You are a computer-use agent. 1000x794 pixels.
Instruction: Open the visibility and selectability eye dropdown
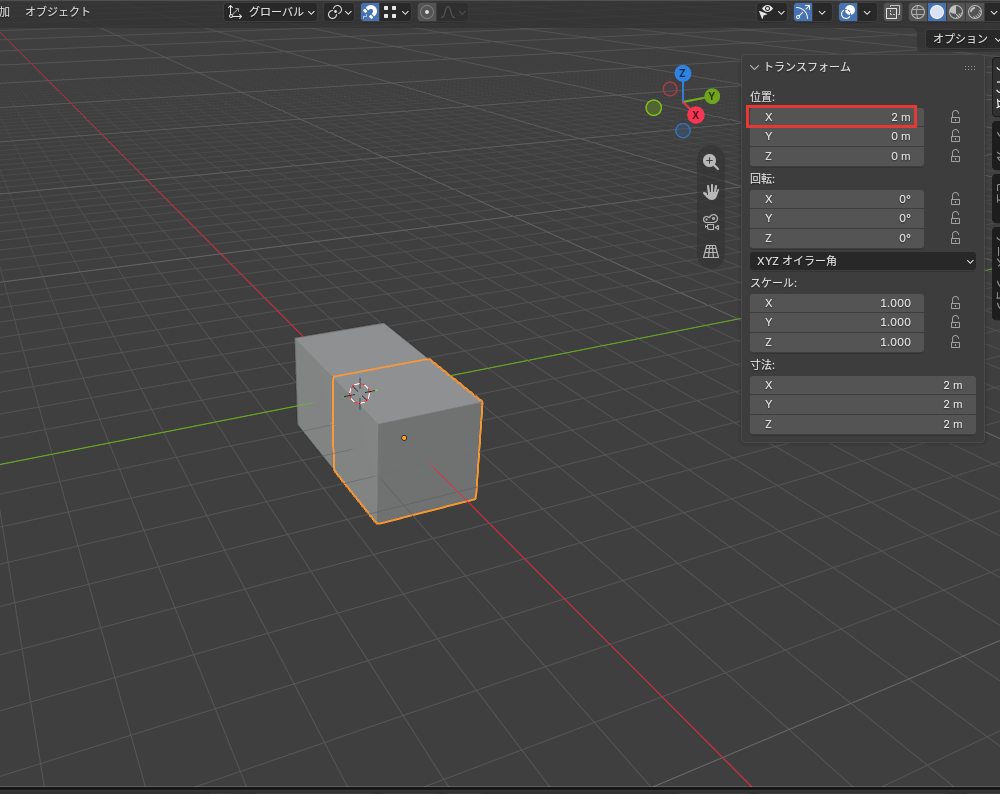click(771, 12)
